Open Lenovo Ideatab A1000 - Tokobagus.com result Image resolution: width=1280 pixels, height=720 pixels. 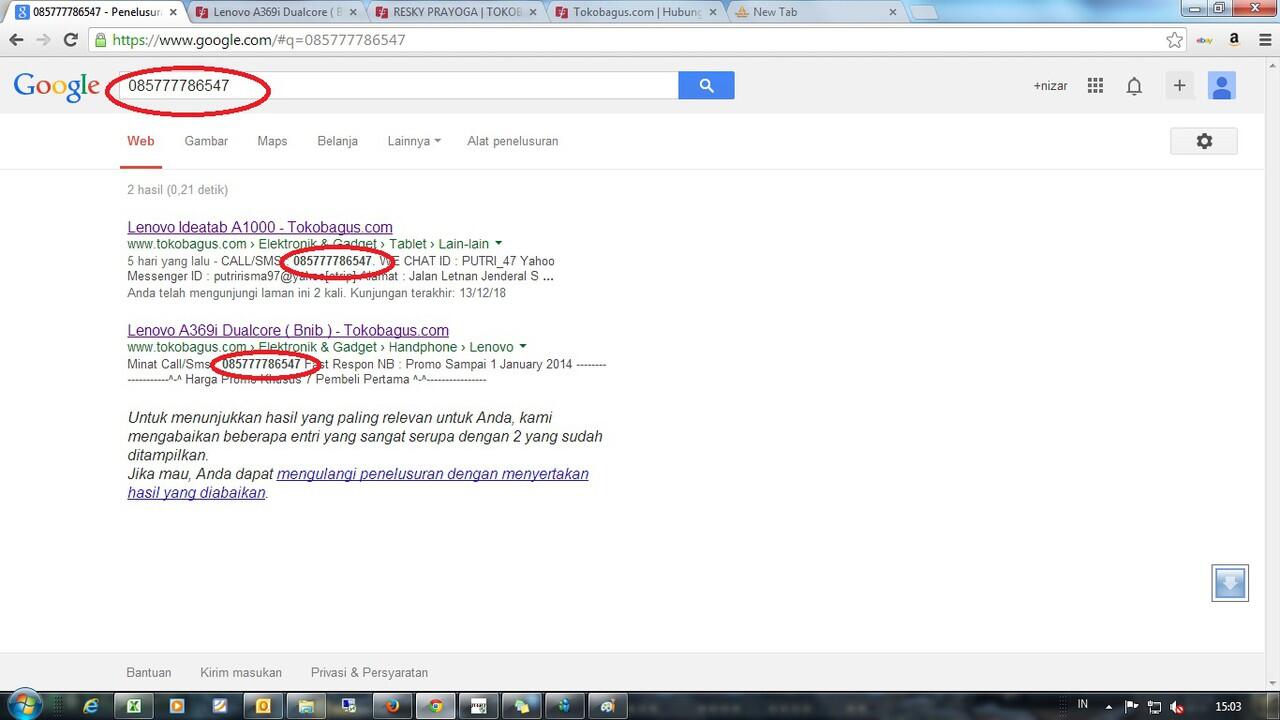(x=260, y=227)
